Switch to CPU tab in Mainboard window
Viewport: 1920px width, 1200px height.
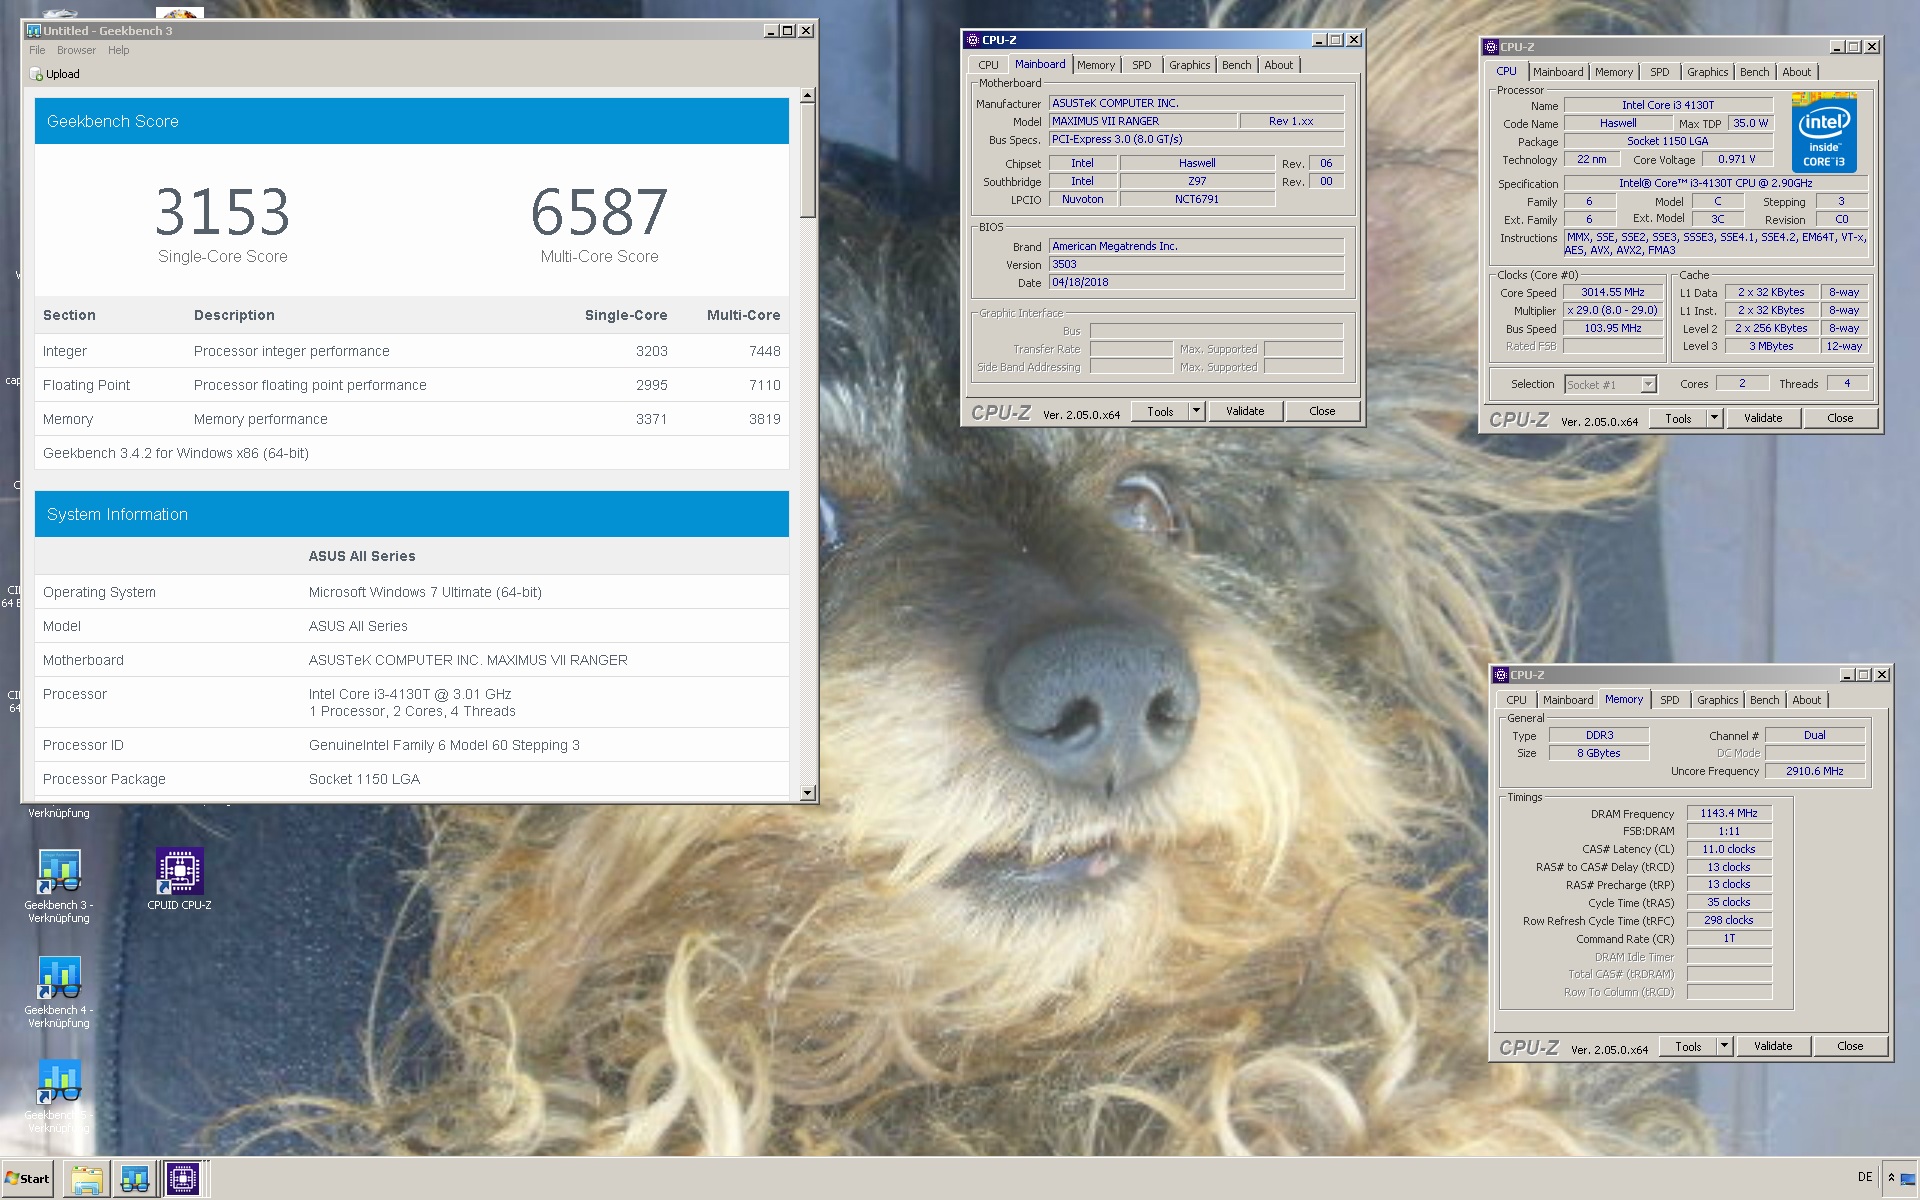pyautogui.click(x=988, y=65)
